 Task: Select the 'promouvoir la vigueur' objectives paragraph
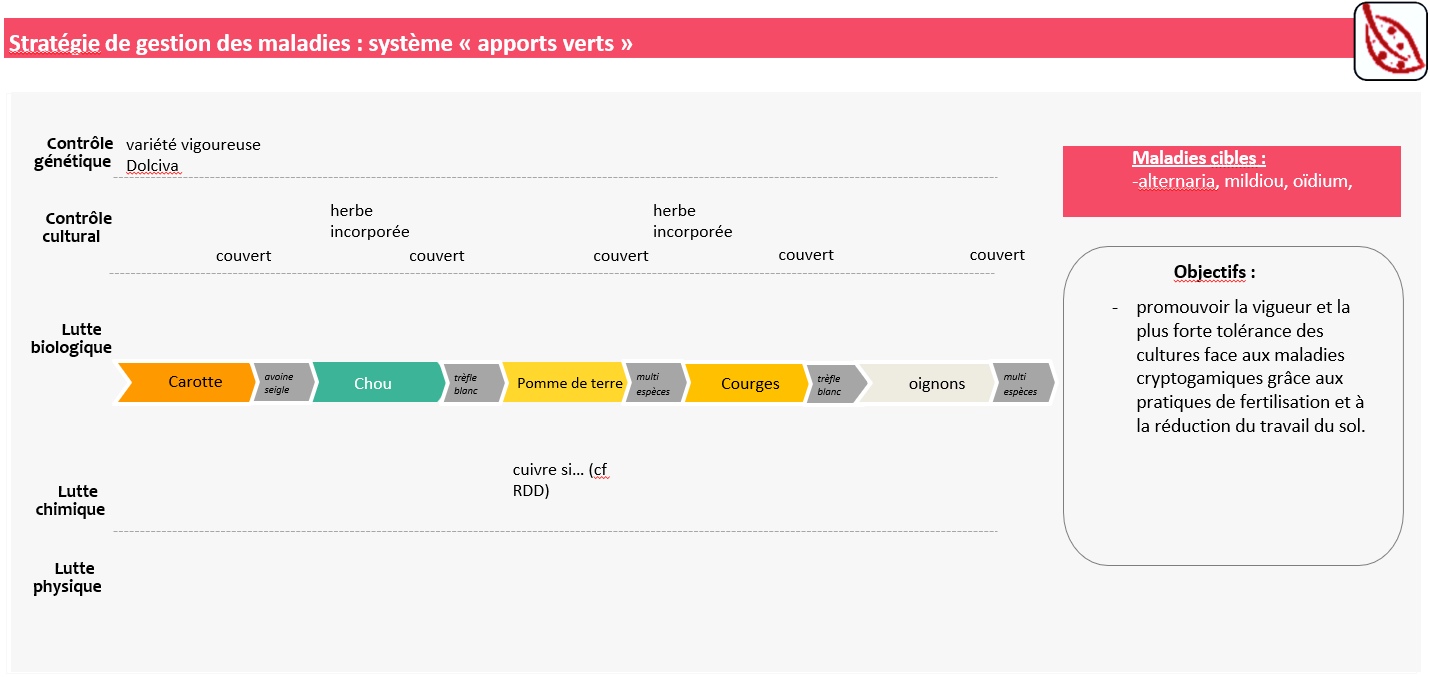[x=1250, y=366]
